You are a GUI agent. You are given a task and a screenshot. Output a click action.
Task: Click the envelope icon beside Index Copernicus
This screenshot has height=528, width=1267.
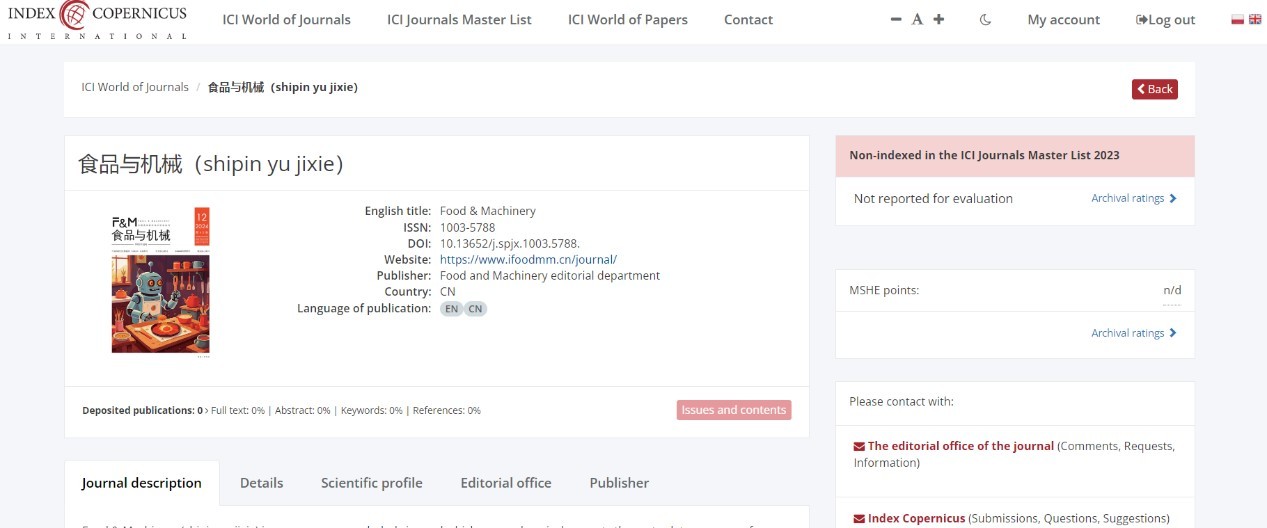click(859, 518)
